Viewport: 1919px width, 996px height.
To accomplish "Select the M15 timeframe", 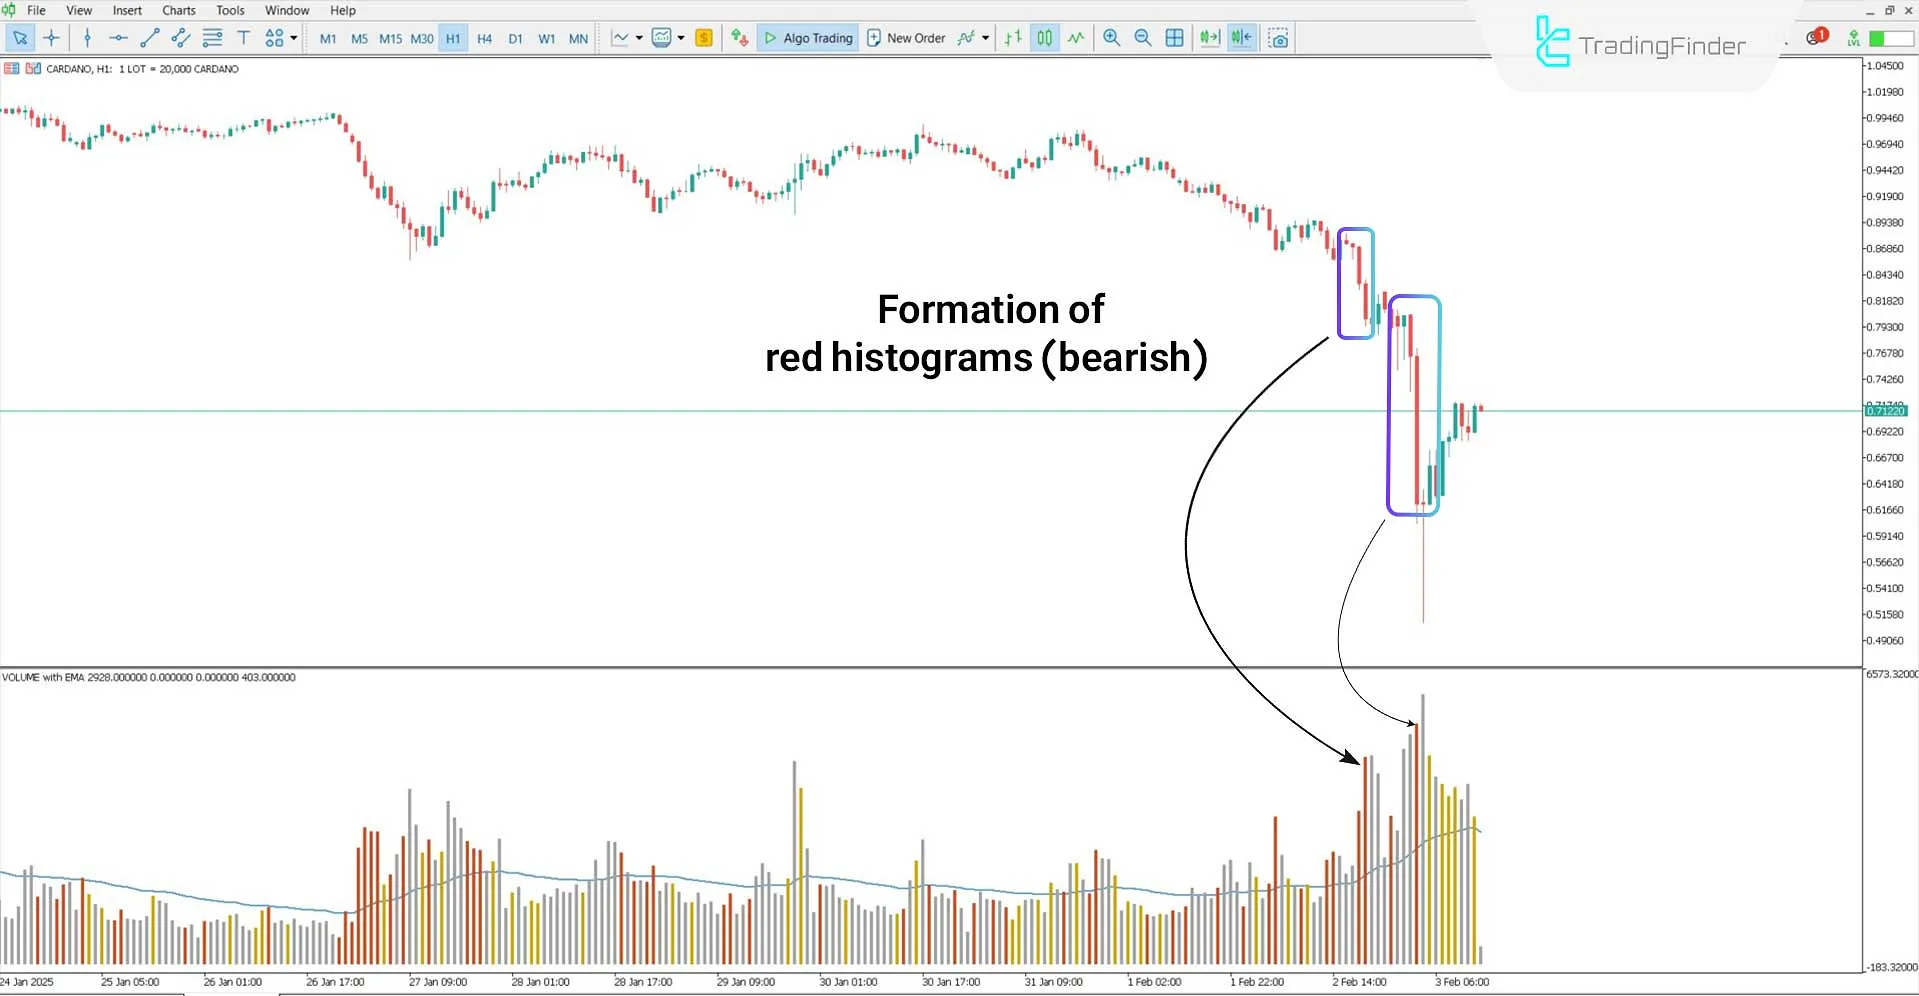I will coord(390,38).
